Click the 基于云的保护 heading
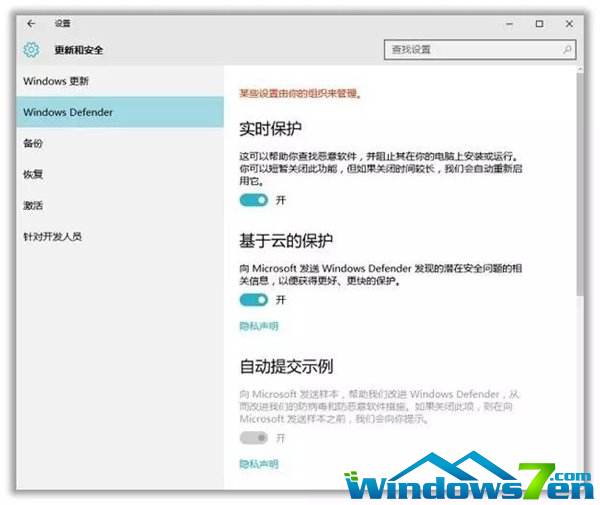This screenshot has height=505, width=600. pyautogui.click(x=286, y=241)
